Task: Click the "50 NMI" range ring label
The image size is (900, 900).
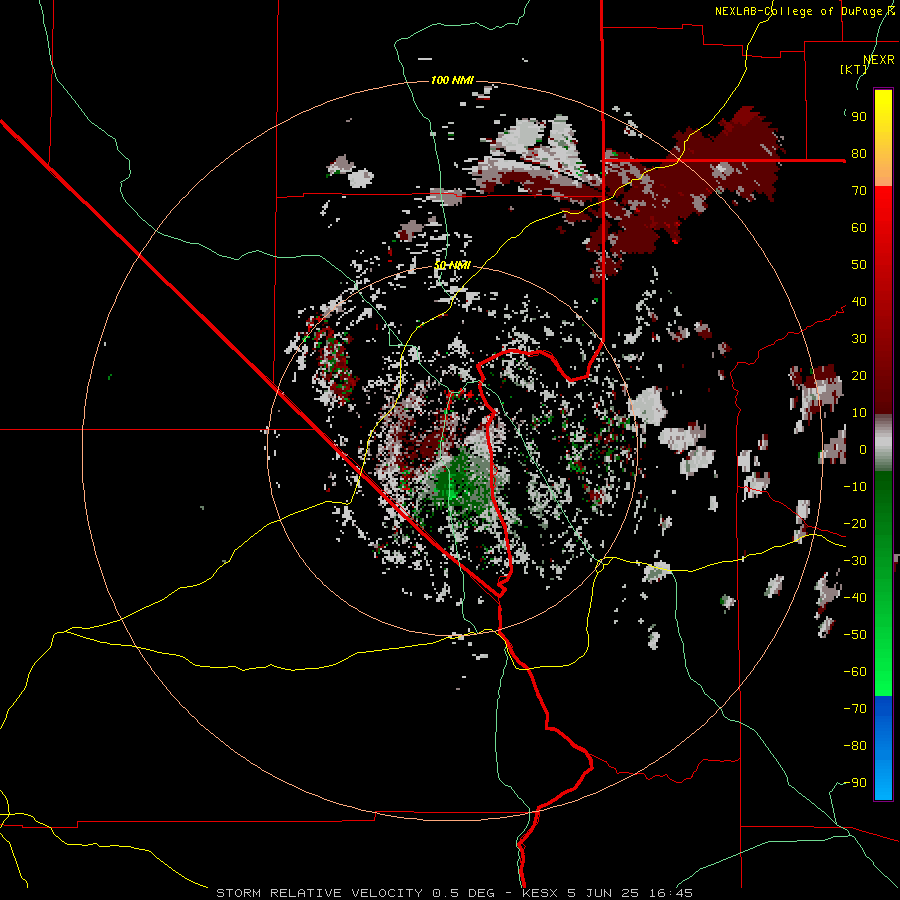Action: click(452, 265)
